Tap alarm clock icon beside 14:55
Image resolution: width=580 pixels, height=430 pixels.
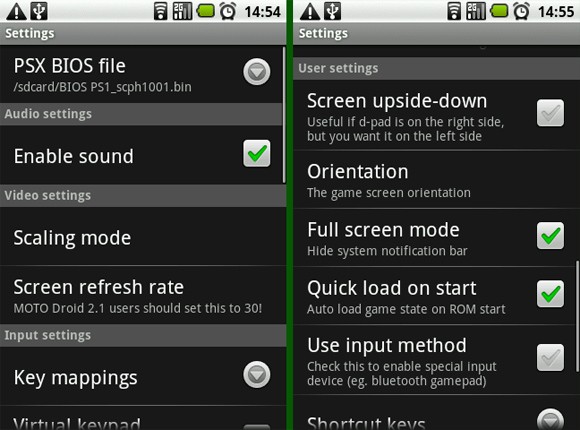[x=522, y=11]
